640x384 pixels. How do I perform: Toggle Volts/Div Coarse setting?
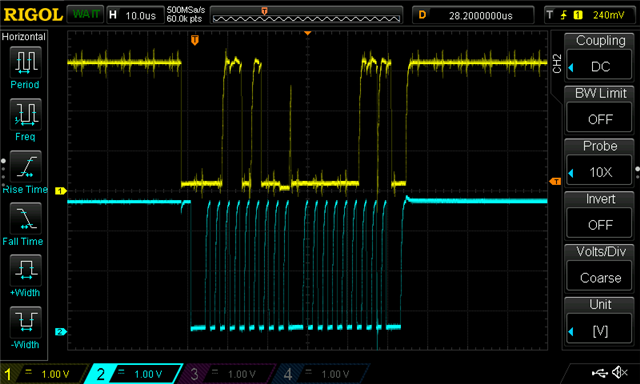(599, 277)
